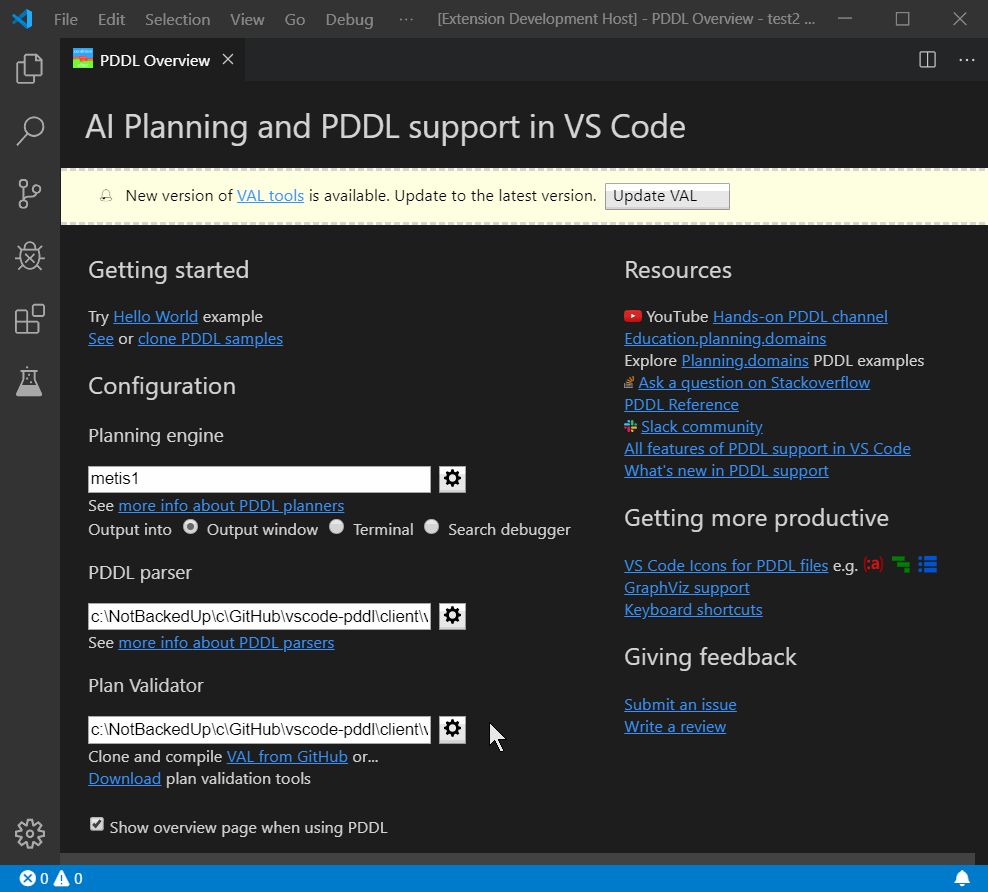Open Planning.domains link
Image resolution: width=988 pixels, height=892 pixels.
[745, 360]
